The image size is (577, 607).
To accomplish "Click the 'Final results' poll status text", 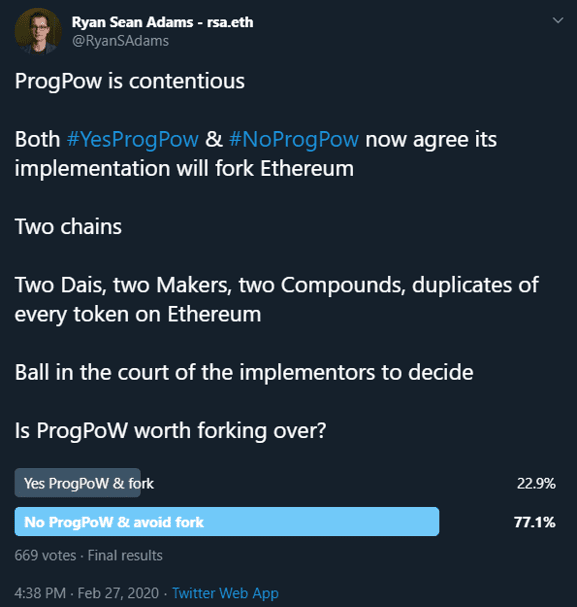I will point(125,556).
